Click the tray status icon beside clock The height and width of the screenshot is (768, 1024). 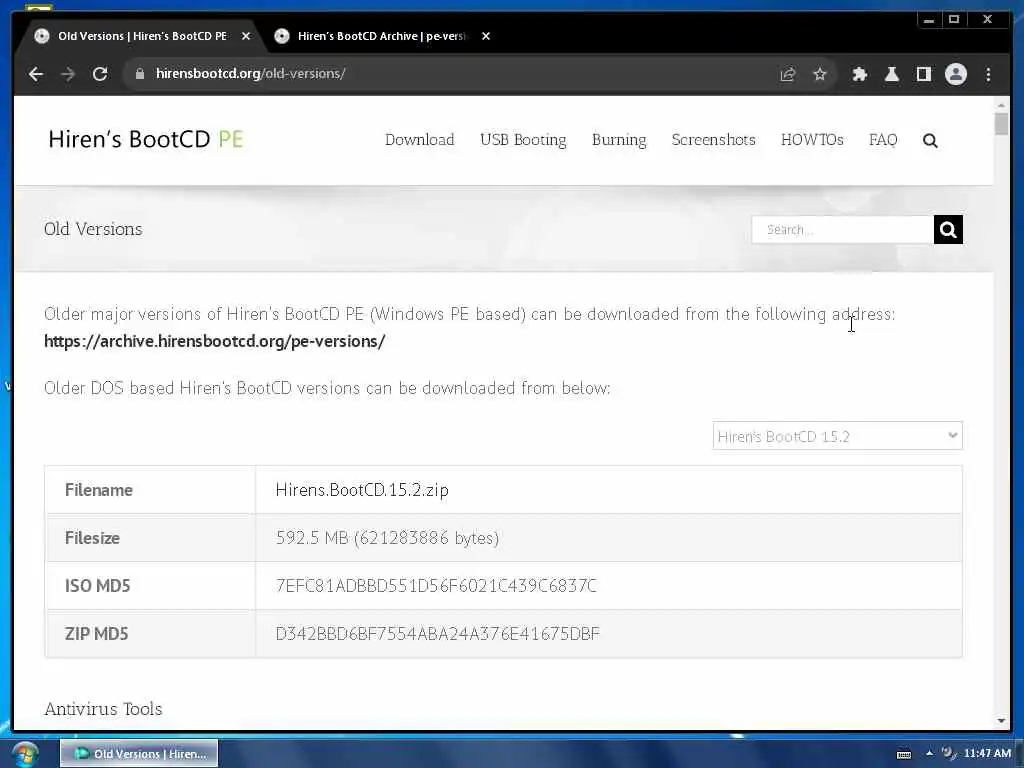click(949, 754)
